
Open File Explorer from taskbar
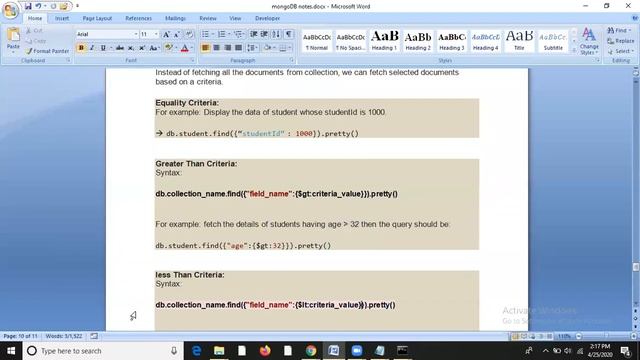(x=219, y=351)
